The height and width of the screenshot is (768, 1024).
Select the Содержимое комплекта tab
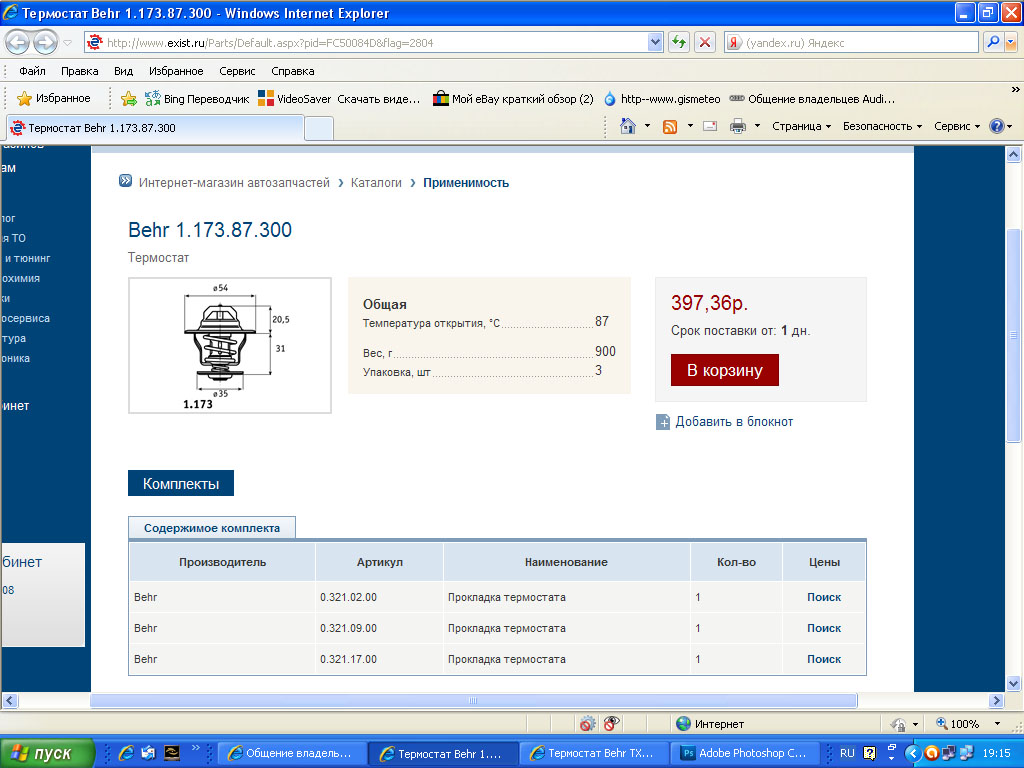coord(212,528)
